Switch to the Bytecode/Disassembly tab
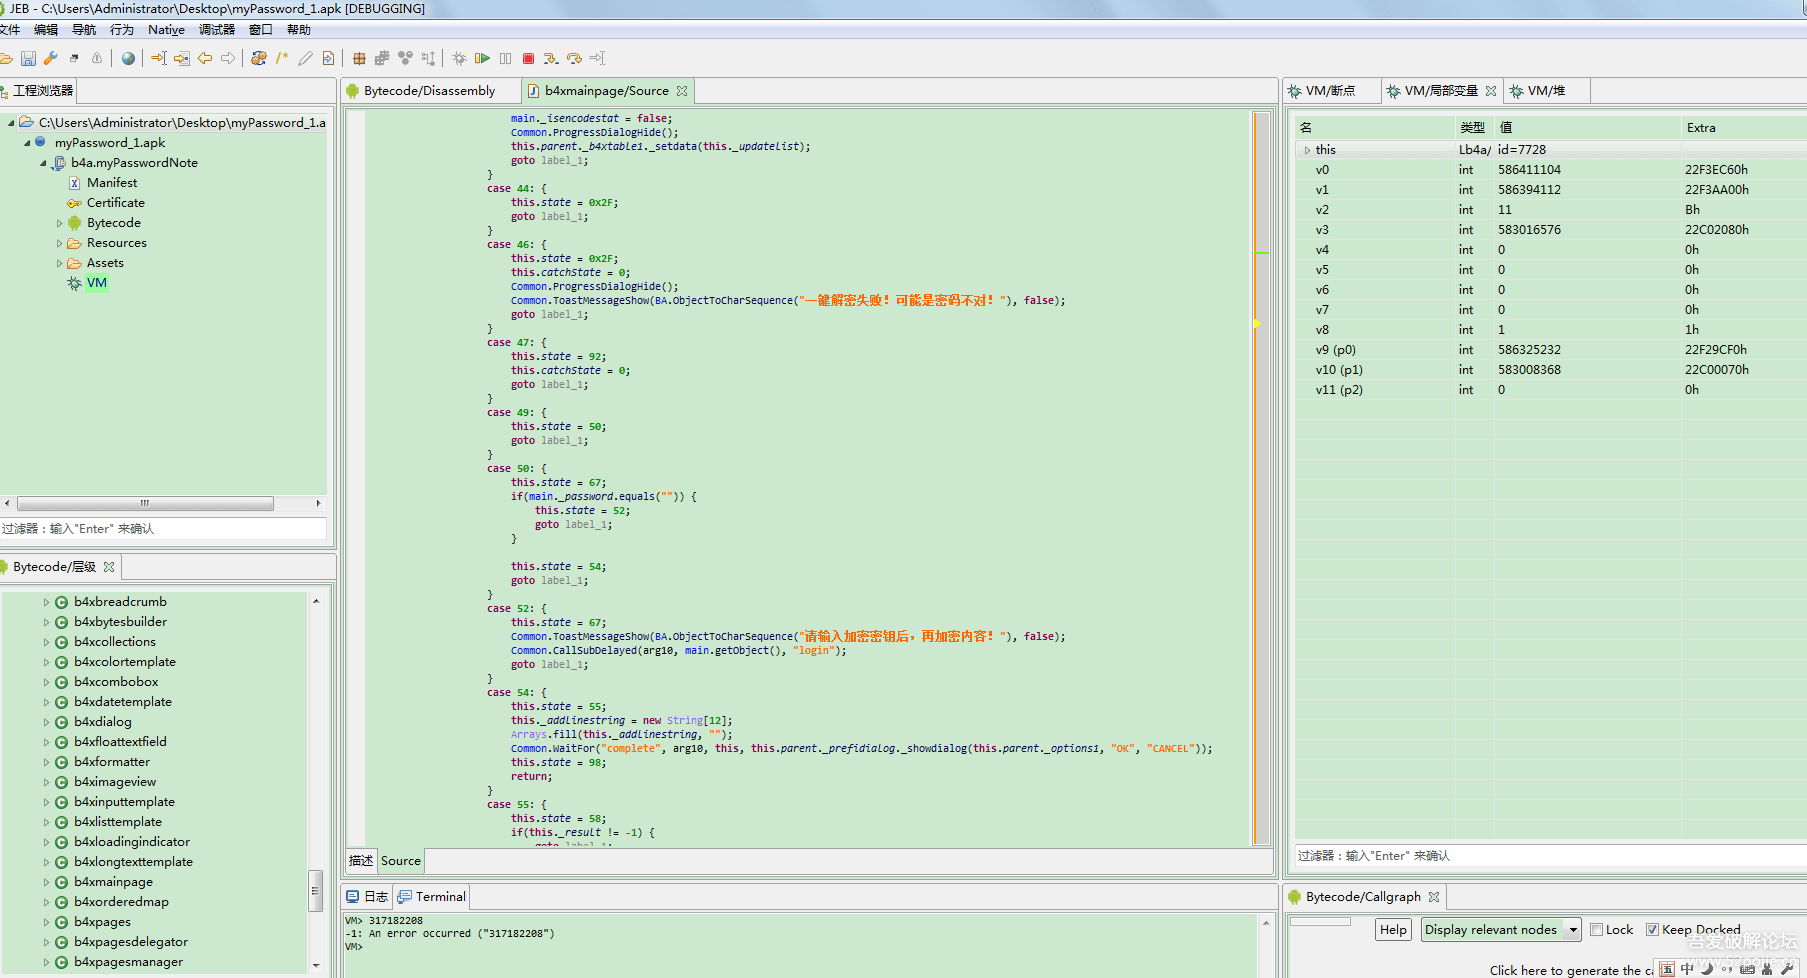Viewport: 1807px width, 978px height. [429, 91]
